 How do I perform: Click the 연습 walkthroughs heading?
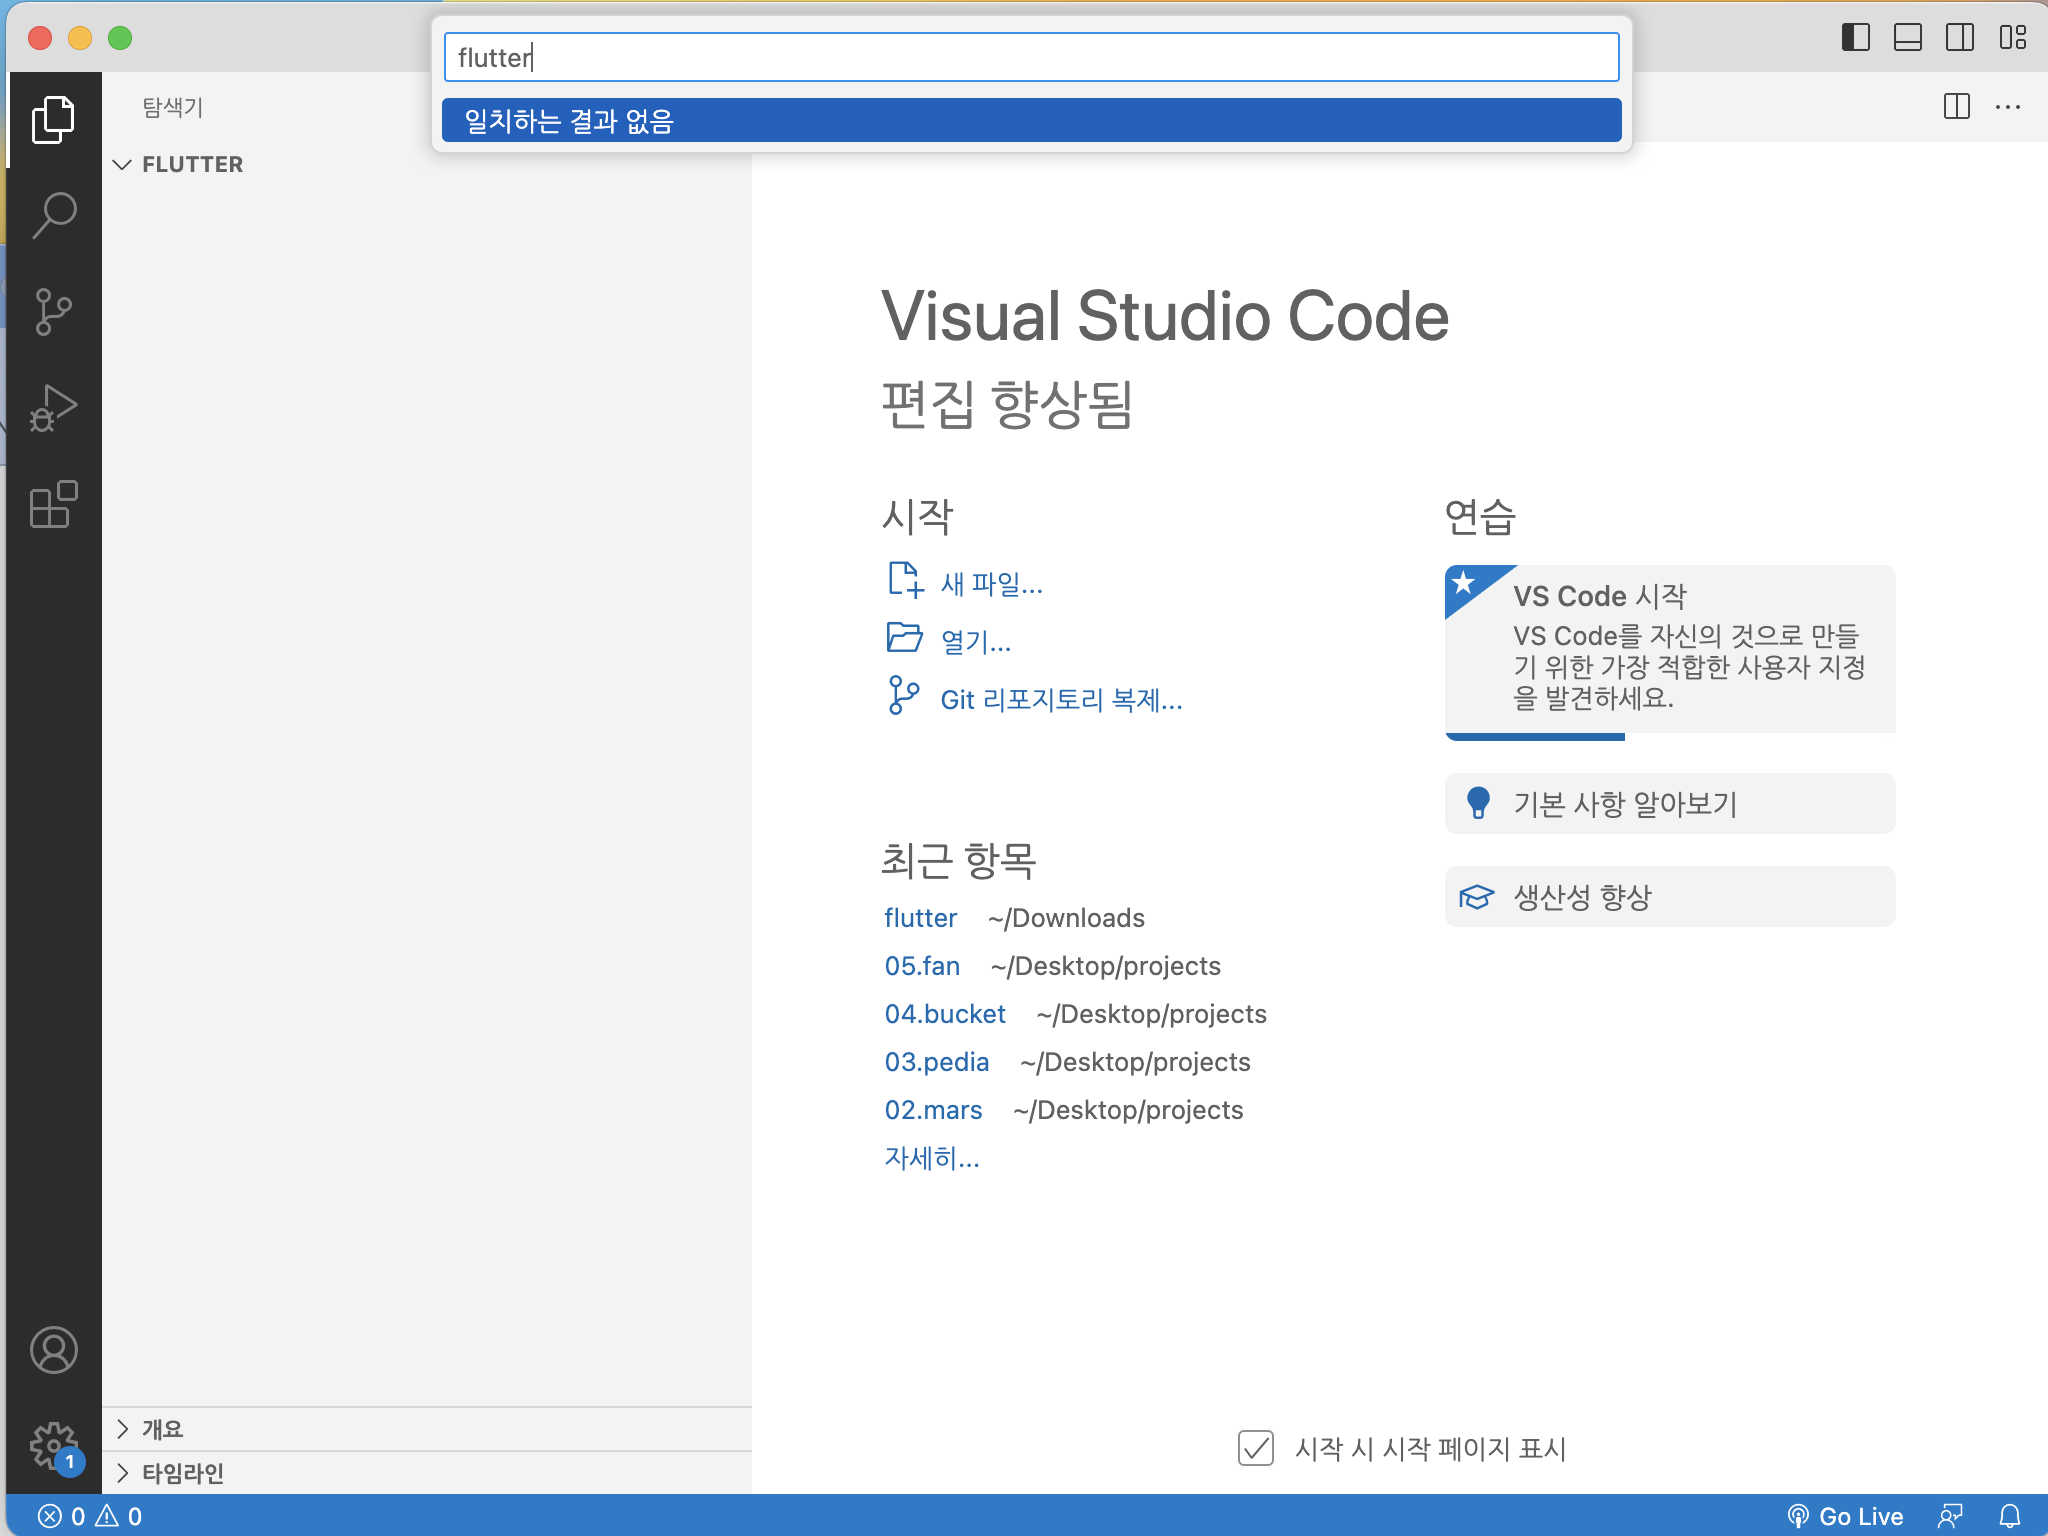[1481, 516]
